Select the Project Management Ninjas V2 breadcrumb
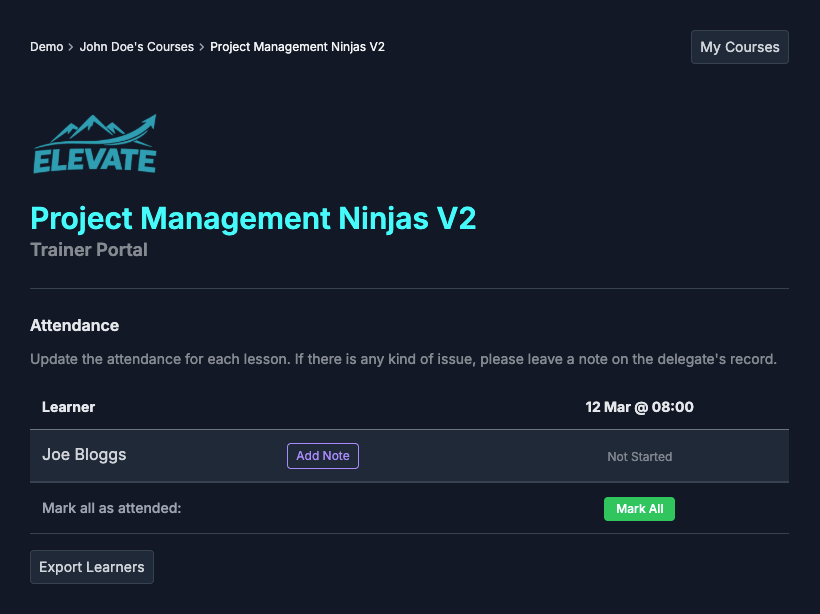 click(x=297, y=47)
